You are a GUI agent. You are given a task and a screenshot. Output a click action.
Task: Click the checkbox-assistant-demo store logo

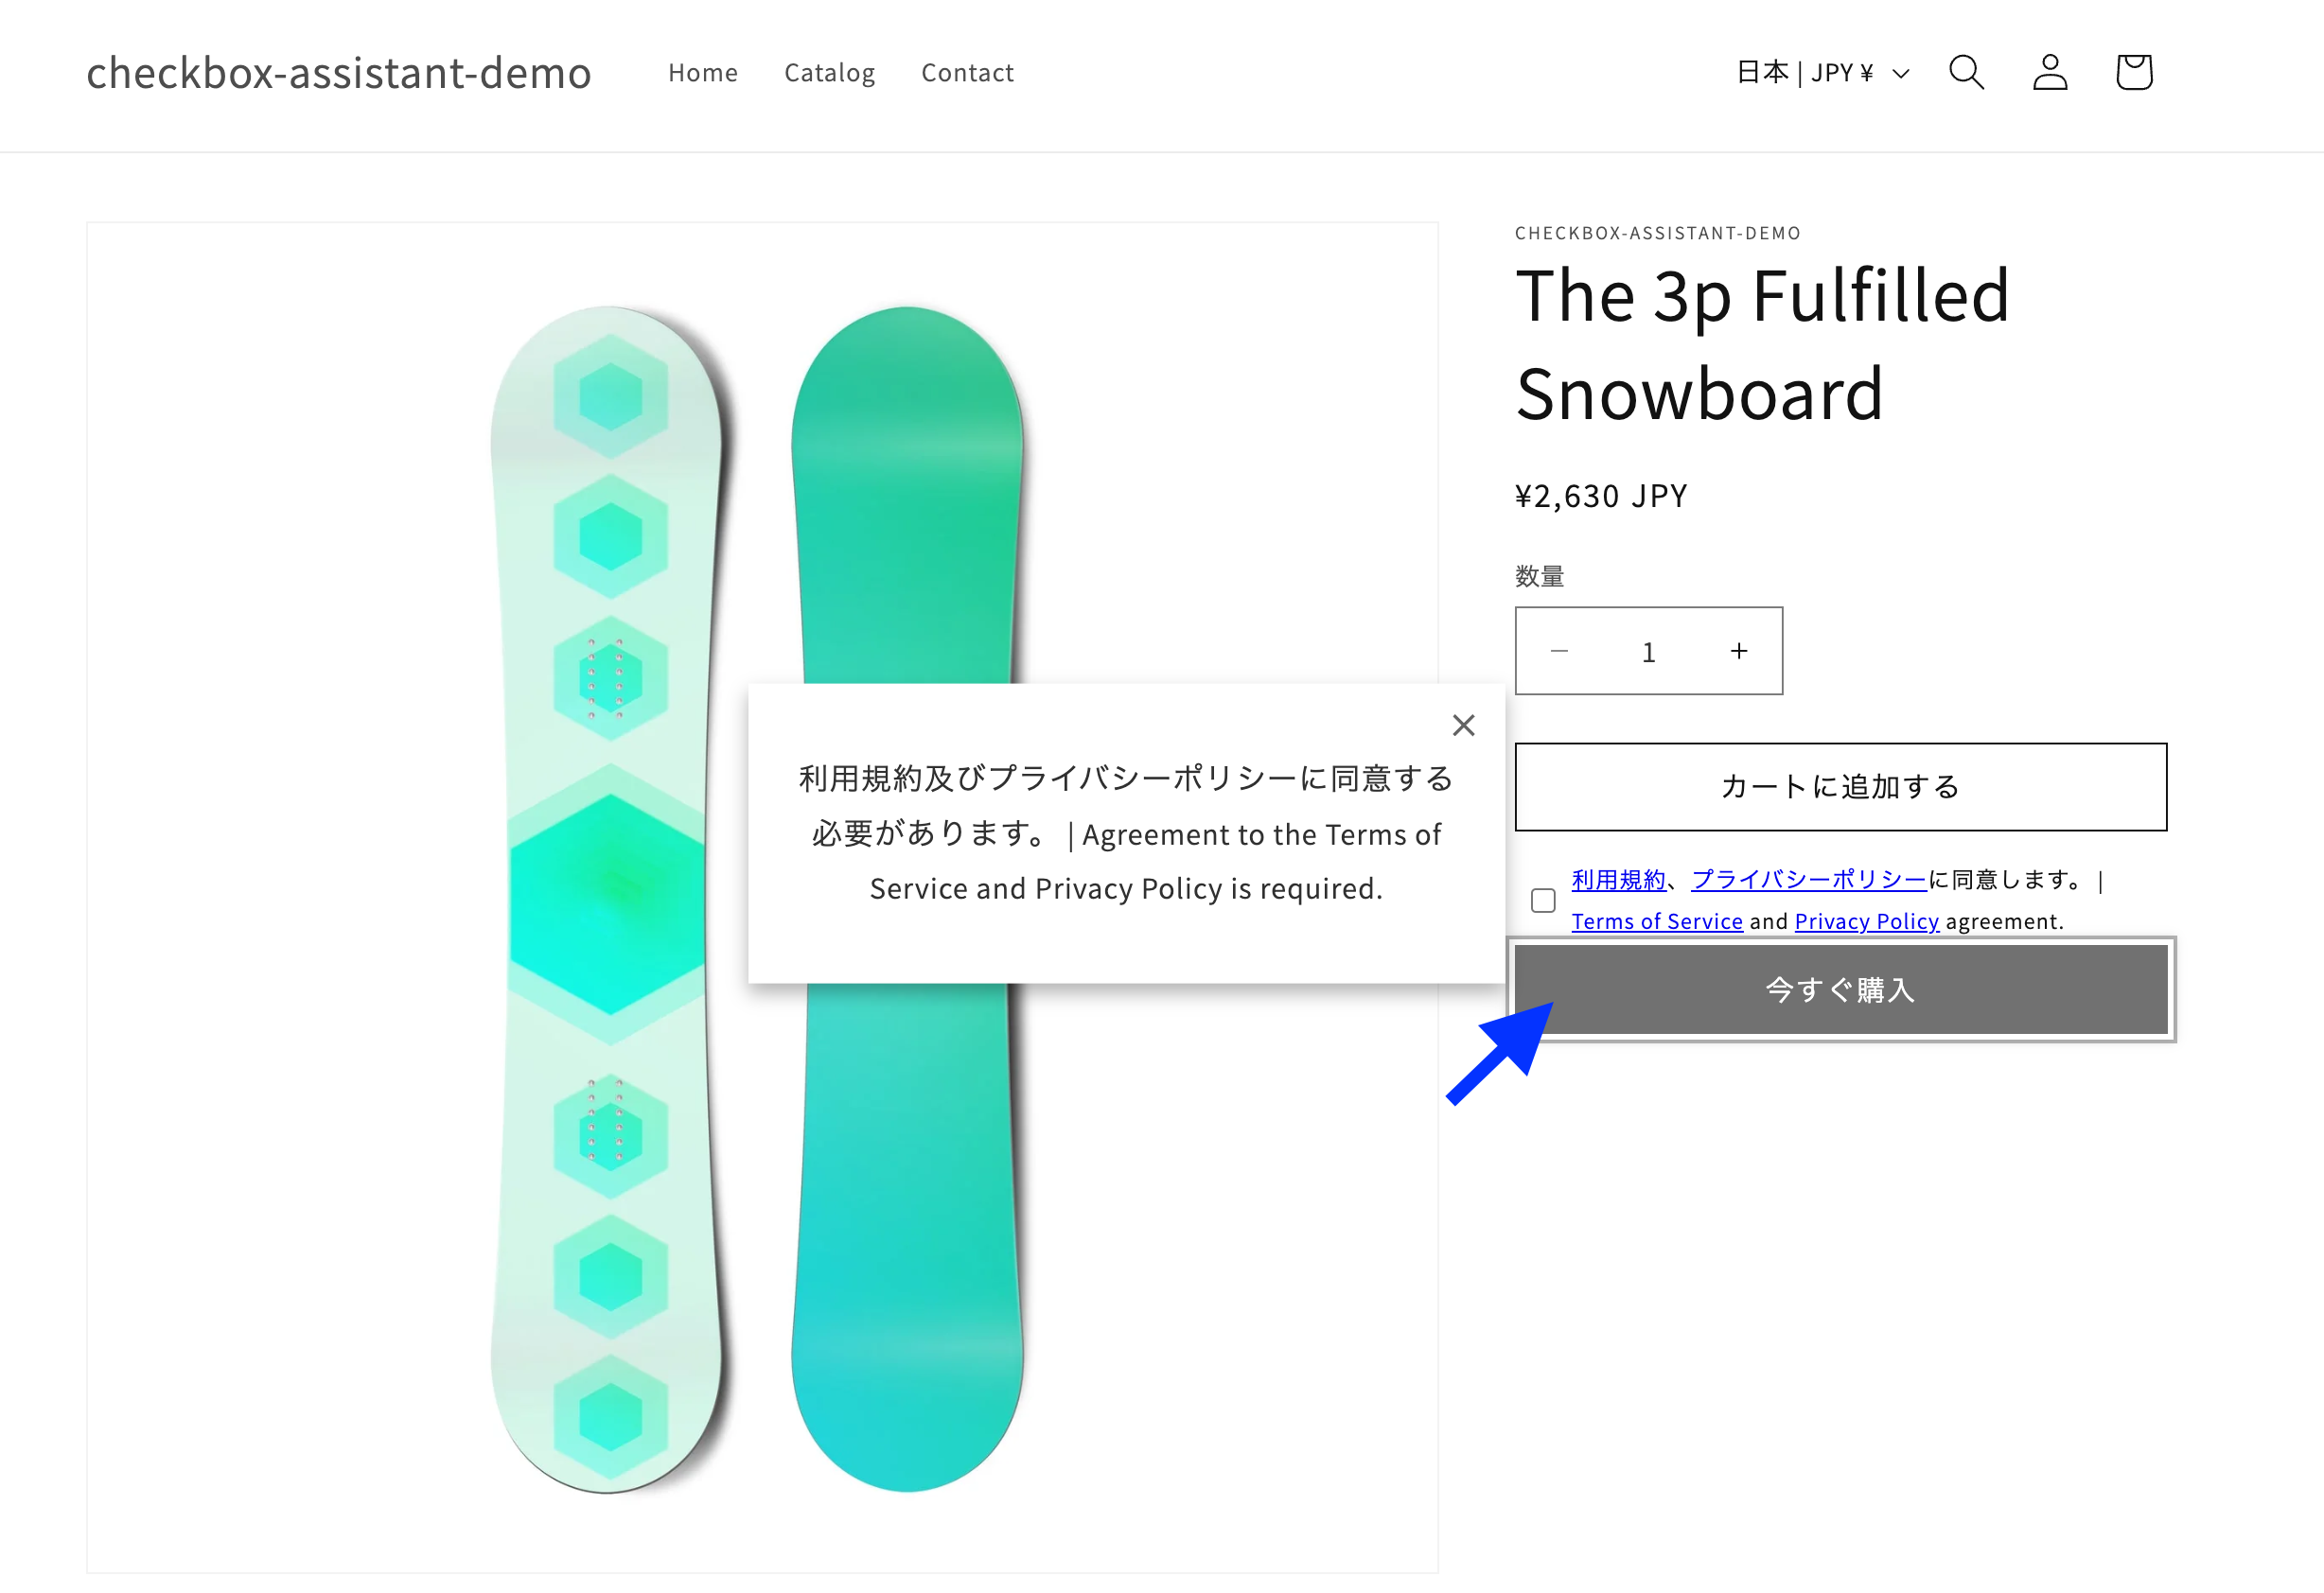click(x=339, y=73)
